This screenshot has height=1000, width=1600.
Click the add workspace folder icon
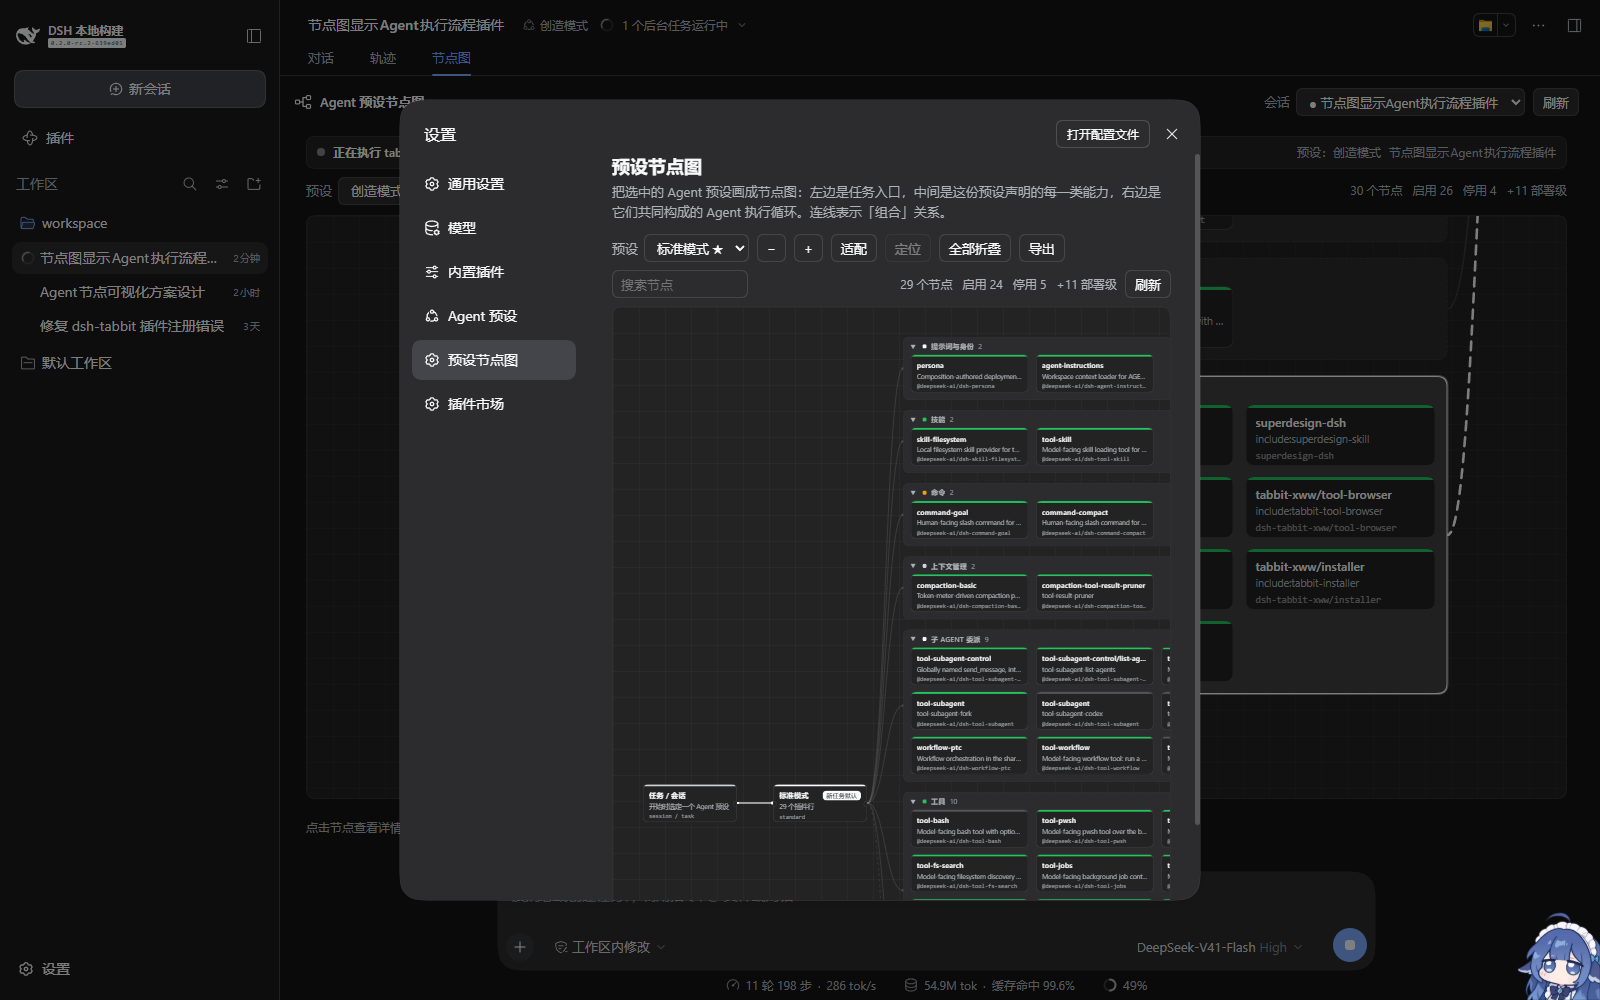click(x=254, y=184)
